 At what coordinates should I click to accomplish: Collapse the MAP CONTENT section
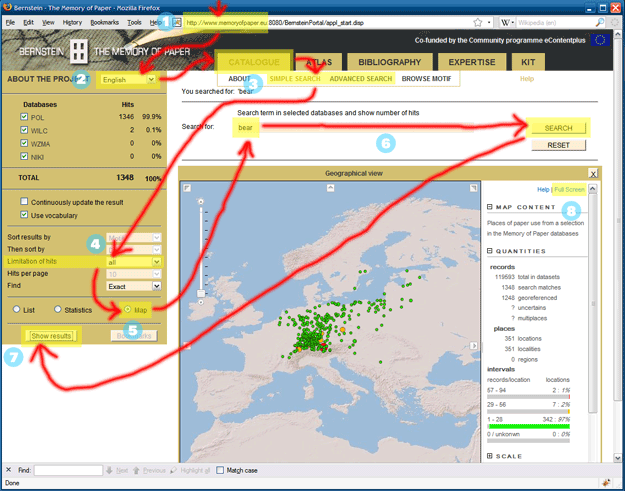pyautogui.click(x=489, y=207)
